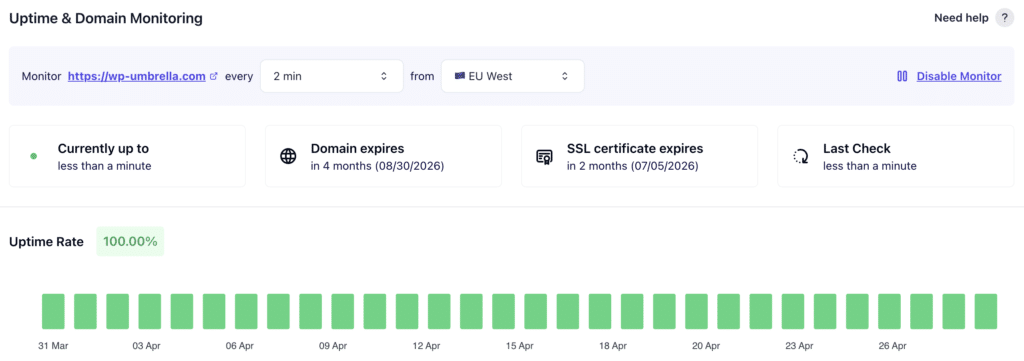Click the Uptime & Domain Monitoring heading
The height and width of the screenshot is (361, 1024).
coord(106,18)
